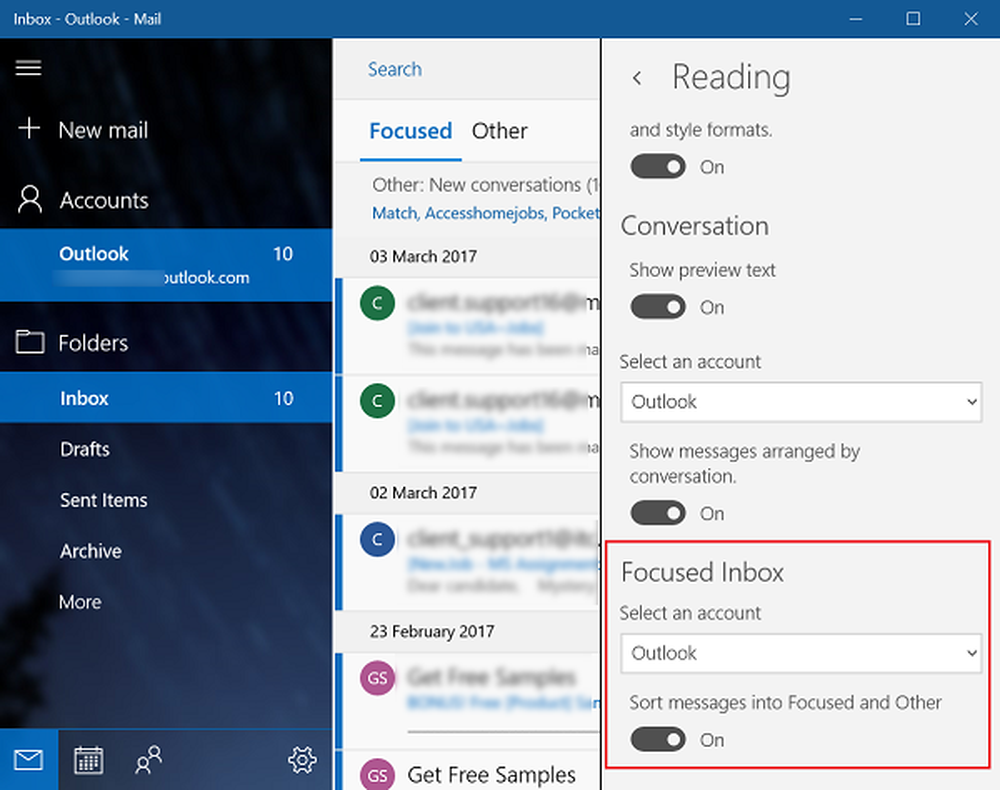This screenshot has width=1000, height=790.
Task: Open the People contacts icon
Action: tap(148, 761)
